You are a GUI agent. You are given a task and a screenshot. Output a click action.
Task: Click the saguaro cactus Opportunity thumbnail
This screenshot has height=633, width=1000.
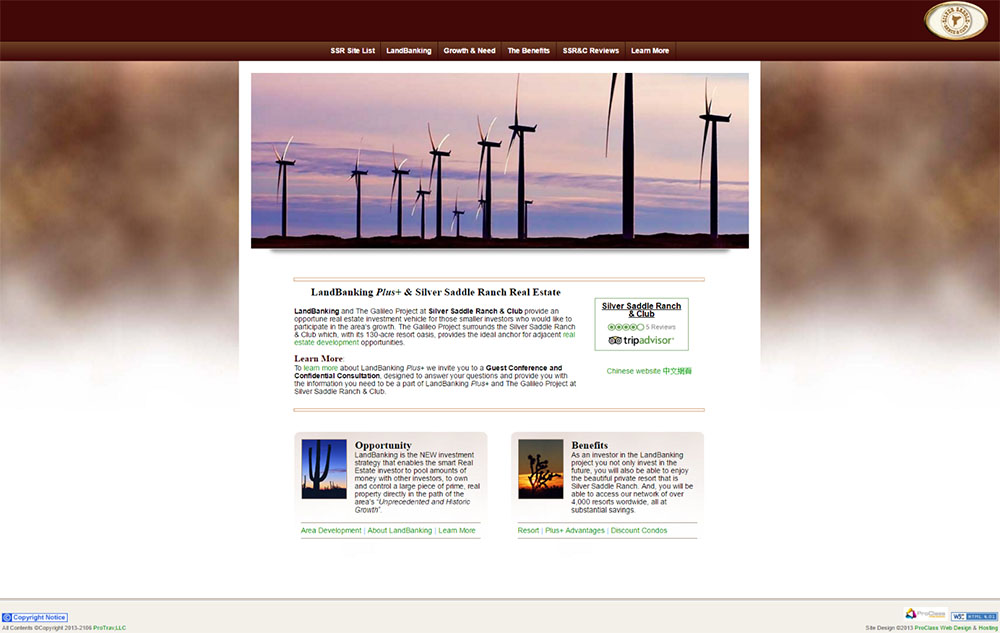point(324,469)
